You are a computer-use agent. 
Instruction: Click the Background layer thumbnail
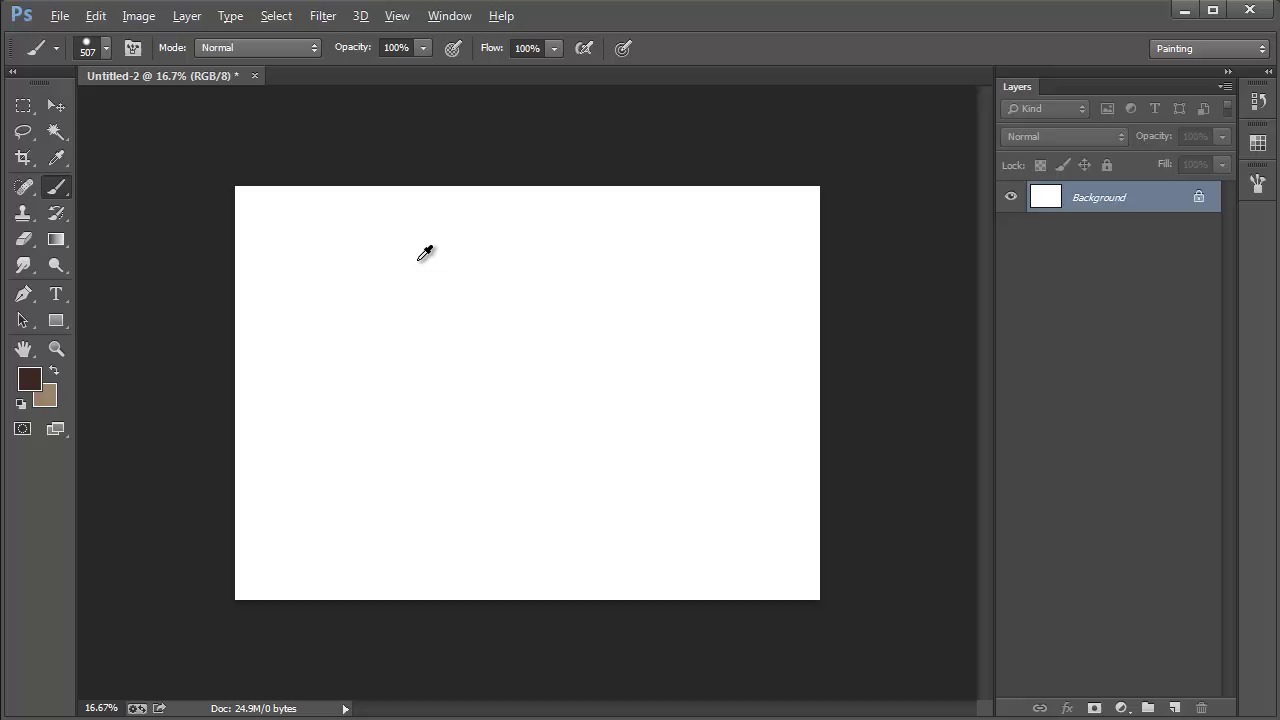click(1046, 197)
